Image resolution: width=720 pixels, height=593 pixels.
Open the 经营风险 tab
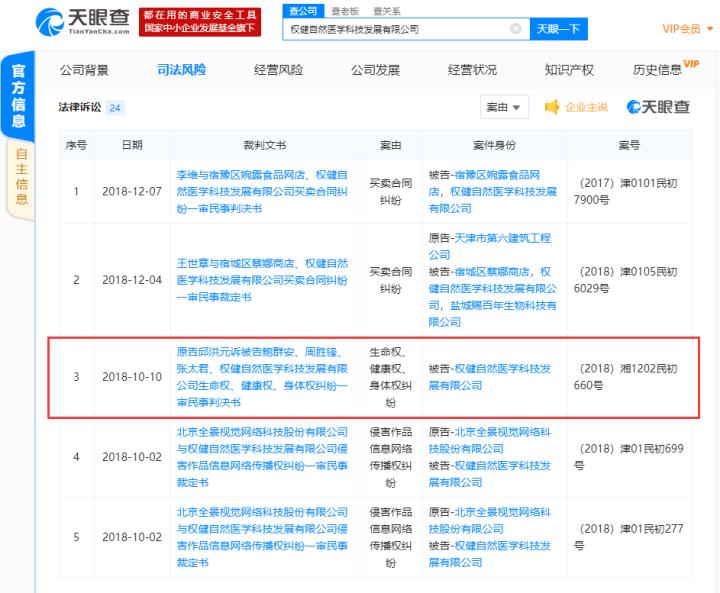click(x=278, y=70)
